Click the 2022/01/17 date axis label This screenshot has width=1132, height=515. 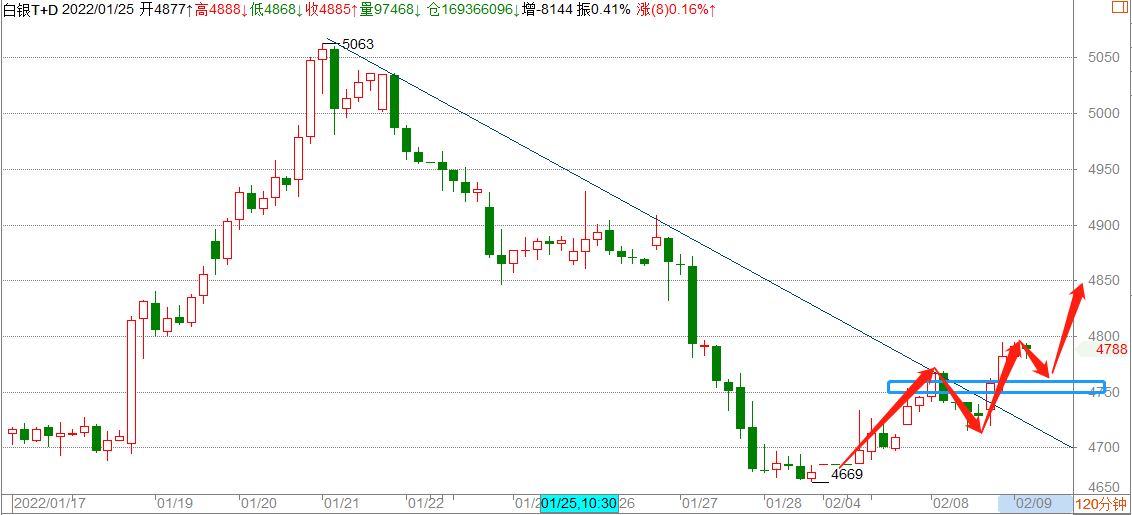[48, 503]
